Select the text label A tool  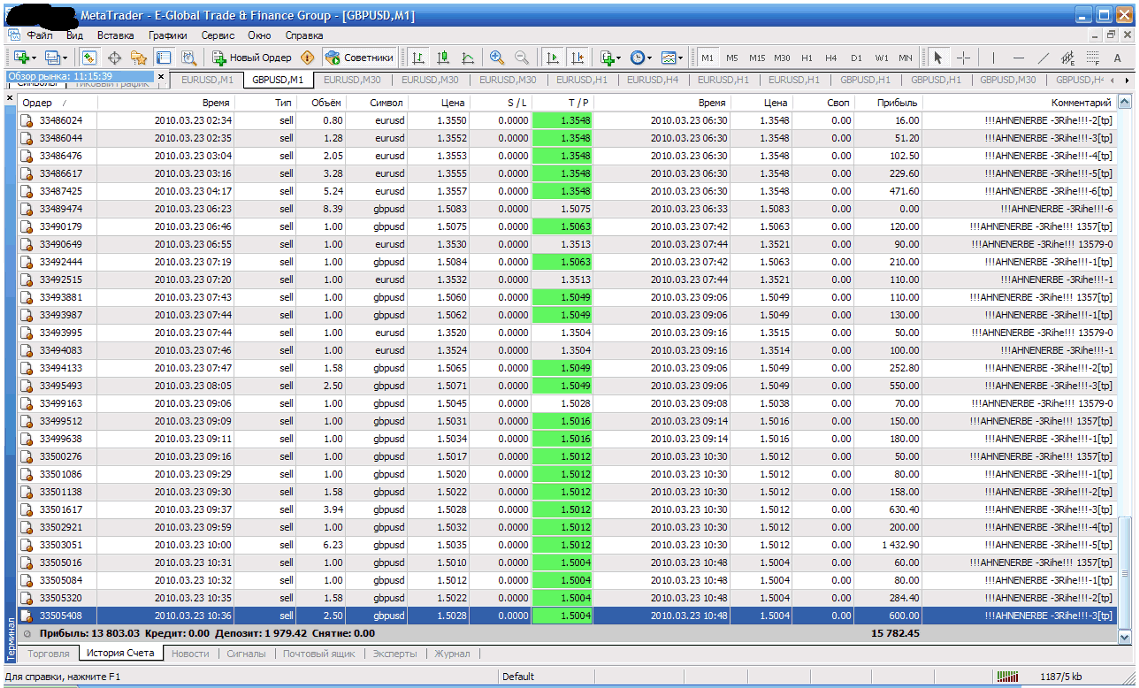[1117, 57]
